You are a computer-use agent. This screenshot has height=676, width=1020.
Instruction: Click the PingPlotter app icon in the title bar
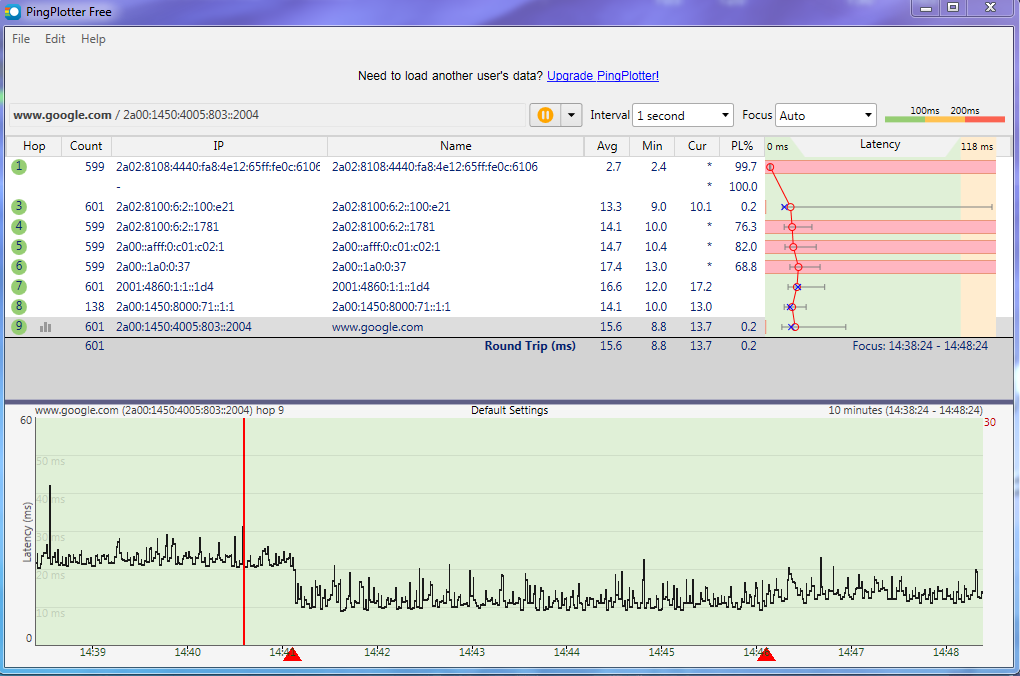click(12, 12)
